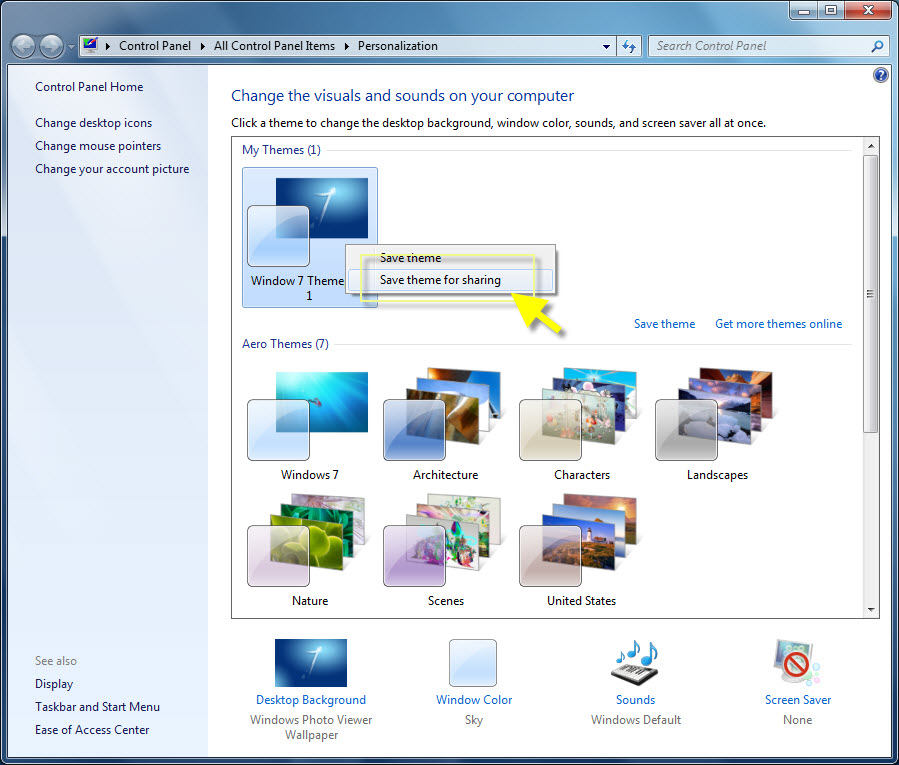This screenshot has width=899, height=765.
Task: Apply the Nature Aero theme
Action: pos(310,551)
